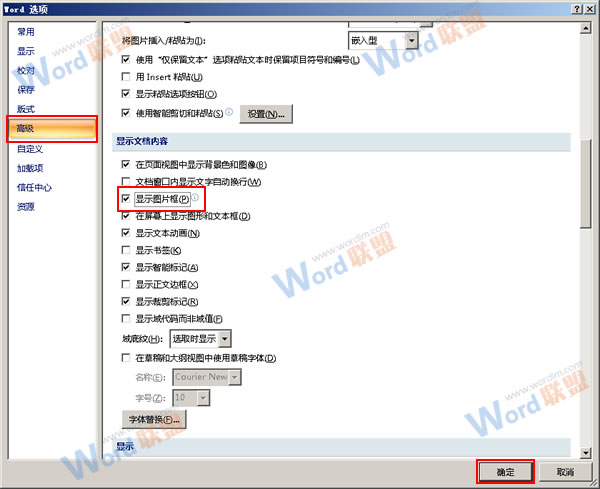Click info icon beside 使用智能剪切和粘贴

coord(229,112)
